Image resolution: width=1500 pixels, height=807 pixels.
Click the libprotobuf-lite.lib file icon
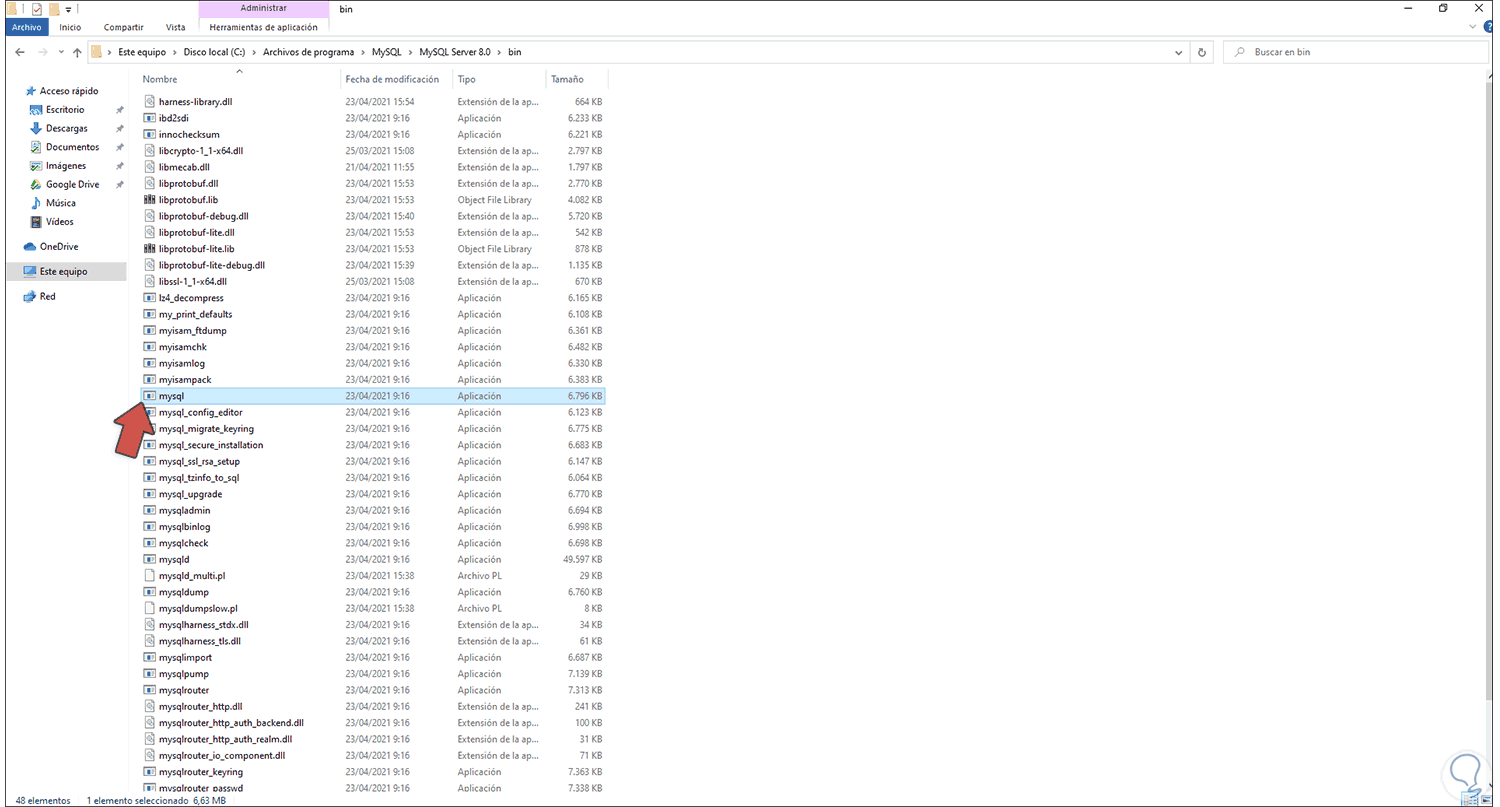[x=150, y=249]
